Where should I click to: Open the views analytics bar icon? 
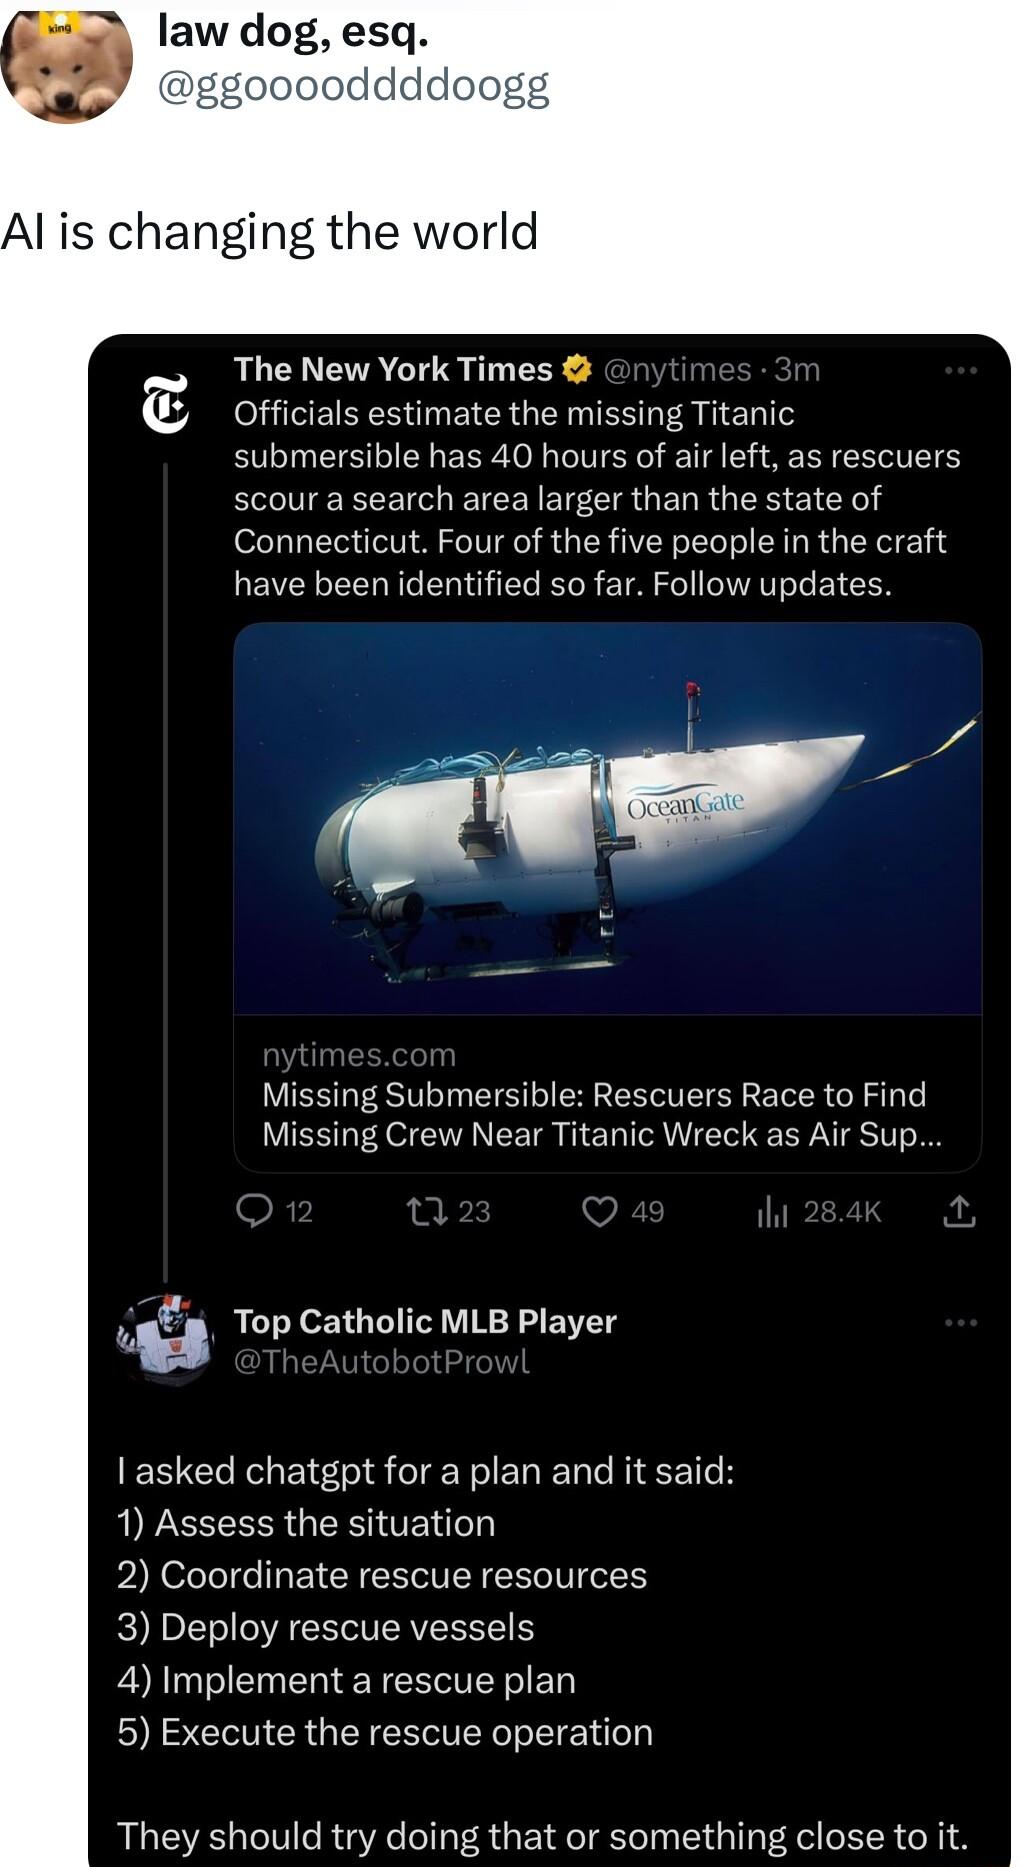(772, 1211)
